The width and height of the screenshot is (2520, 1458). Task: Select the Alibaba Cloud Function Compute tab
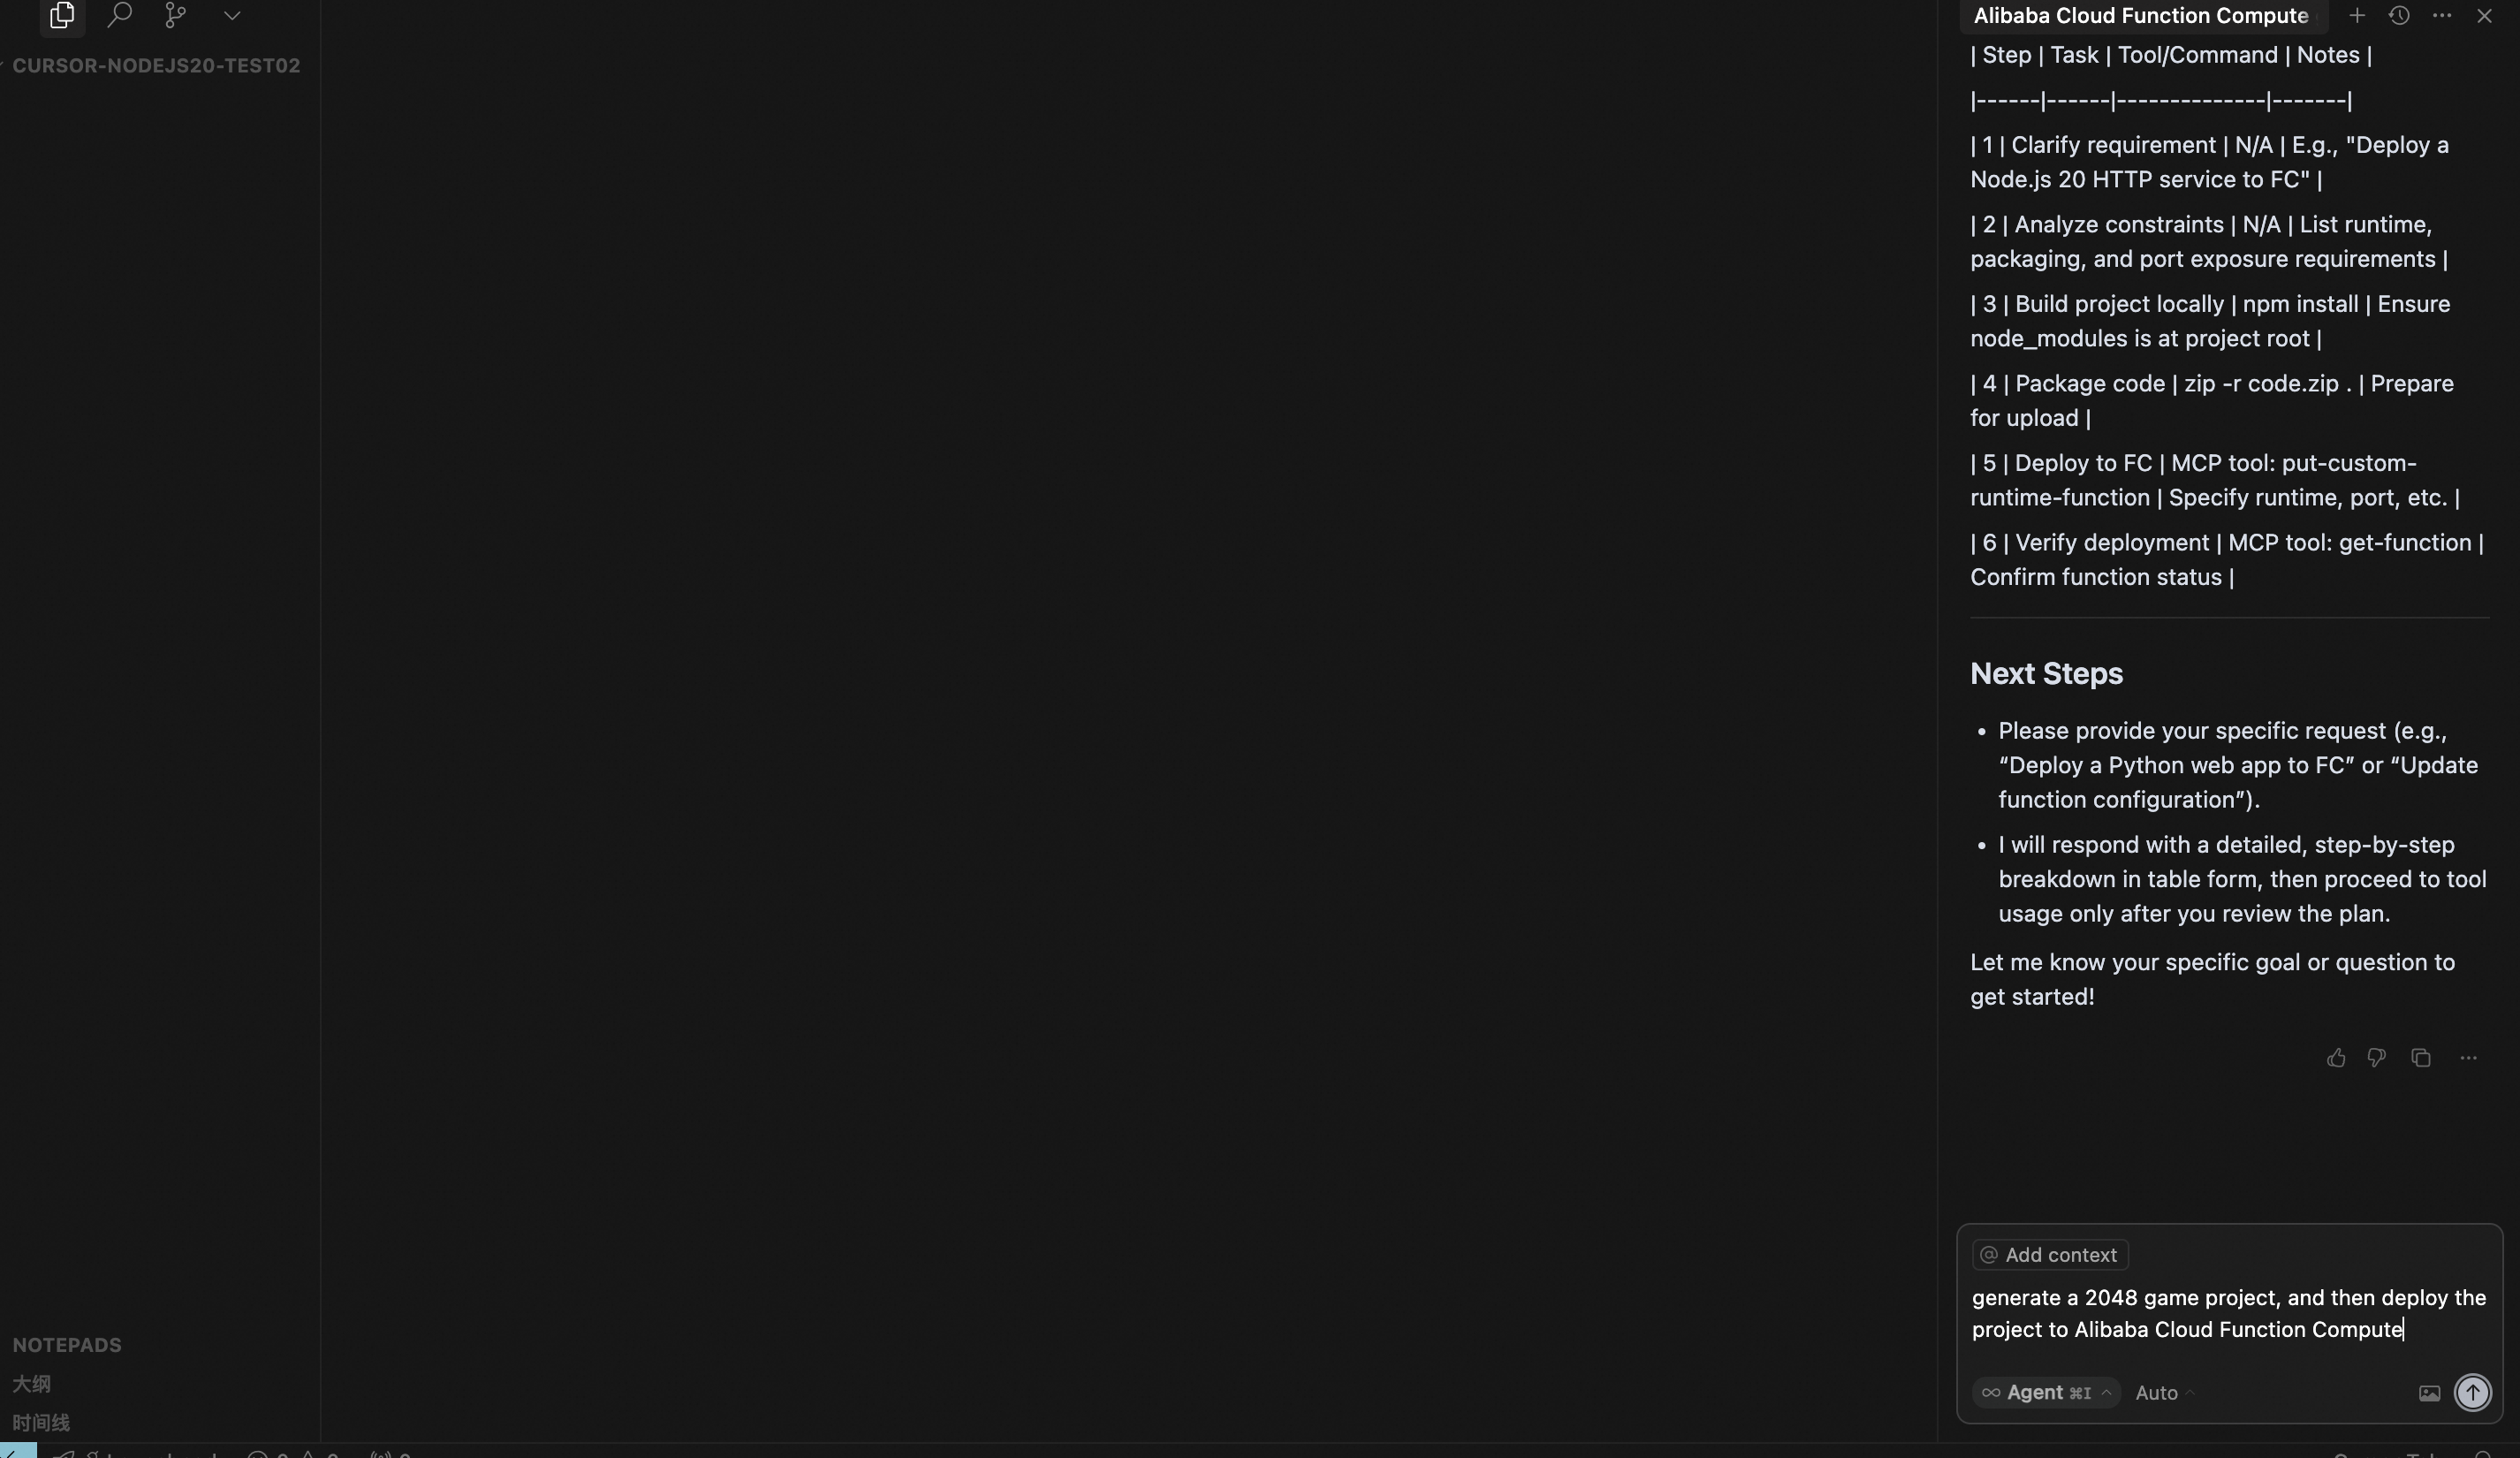[2140, 16]
